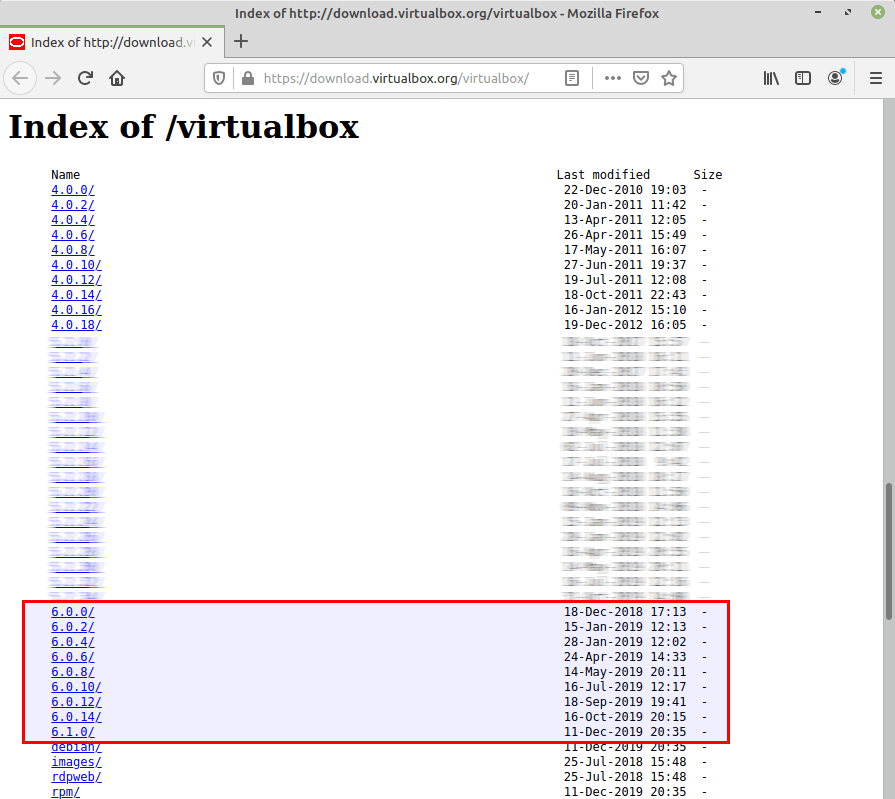Viewport: 895px width, 799px height.
Task: Open Firefox hamburger application menu
Action: 875,78
